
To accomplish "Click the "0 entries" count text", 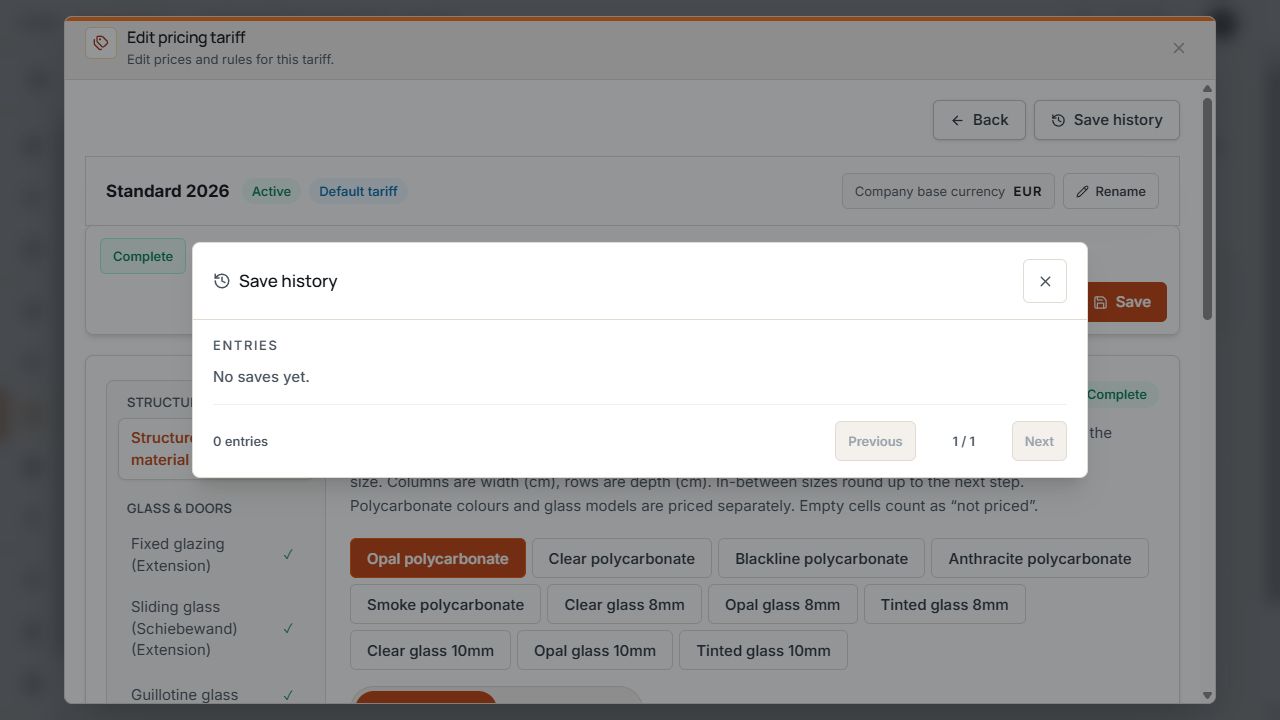I will click(x=240, y=441).
